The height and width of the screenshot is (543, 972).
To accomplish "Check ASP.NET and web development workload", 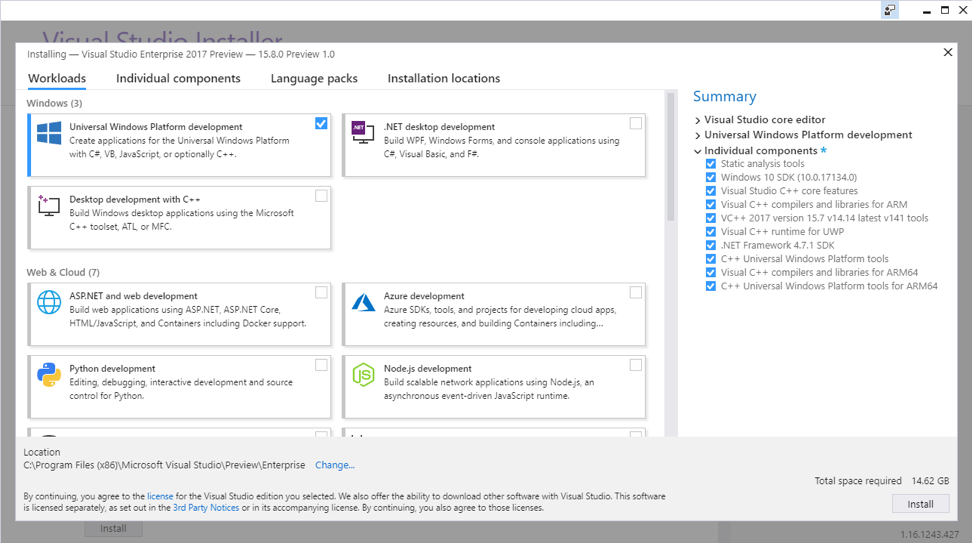I will (x=321, y=293).
